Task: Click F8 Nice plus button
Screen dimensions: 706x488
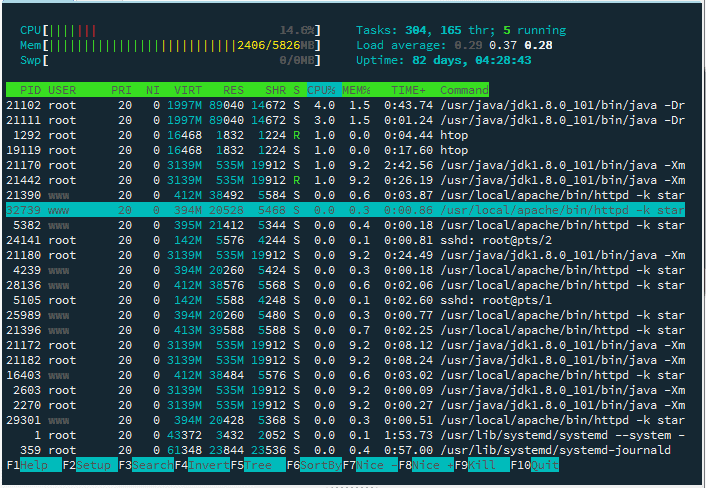Action: coord(426,465)
